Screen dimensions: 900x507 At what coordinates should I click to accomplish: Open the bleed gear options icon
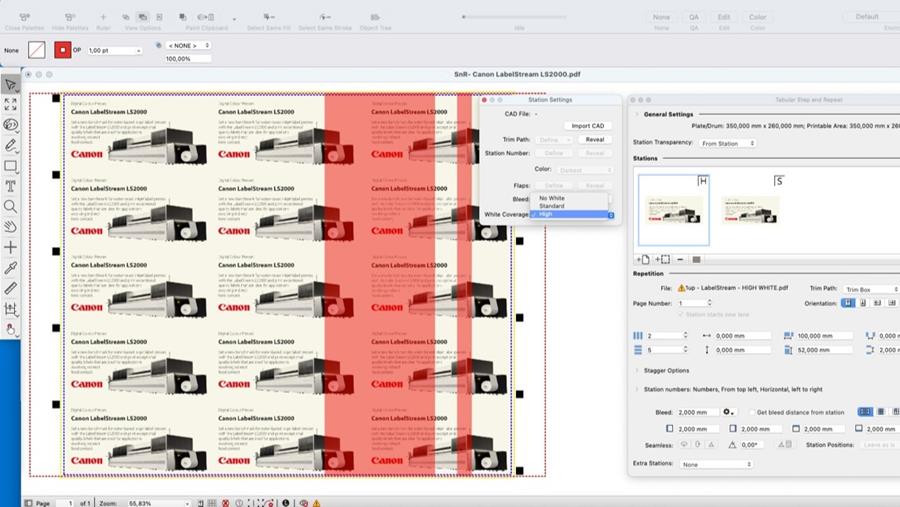pyautogui.click(x=729, y=412)
